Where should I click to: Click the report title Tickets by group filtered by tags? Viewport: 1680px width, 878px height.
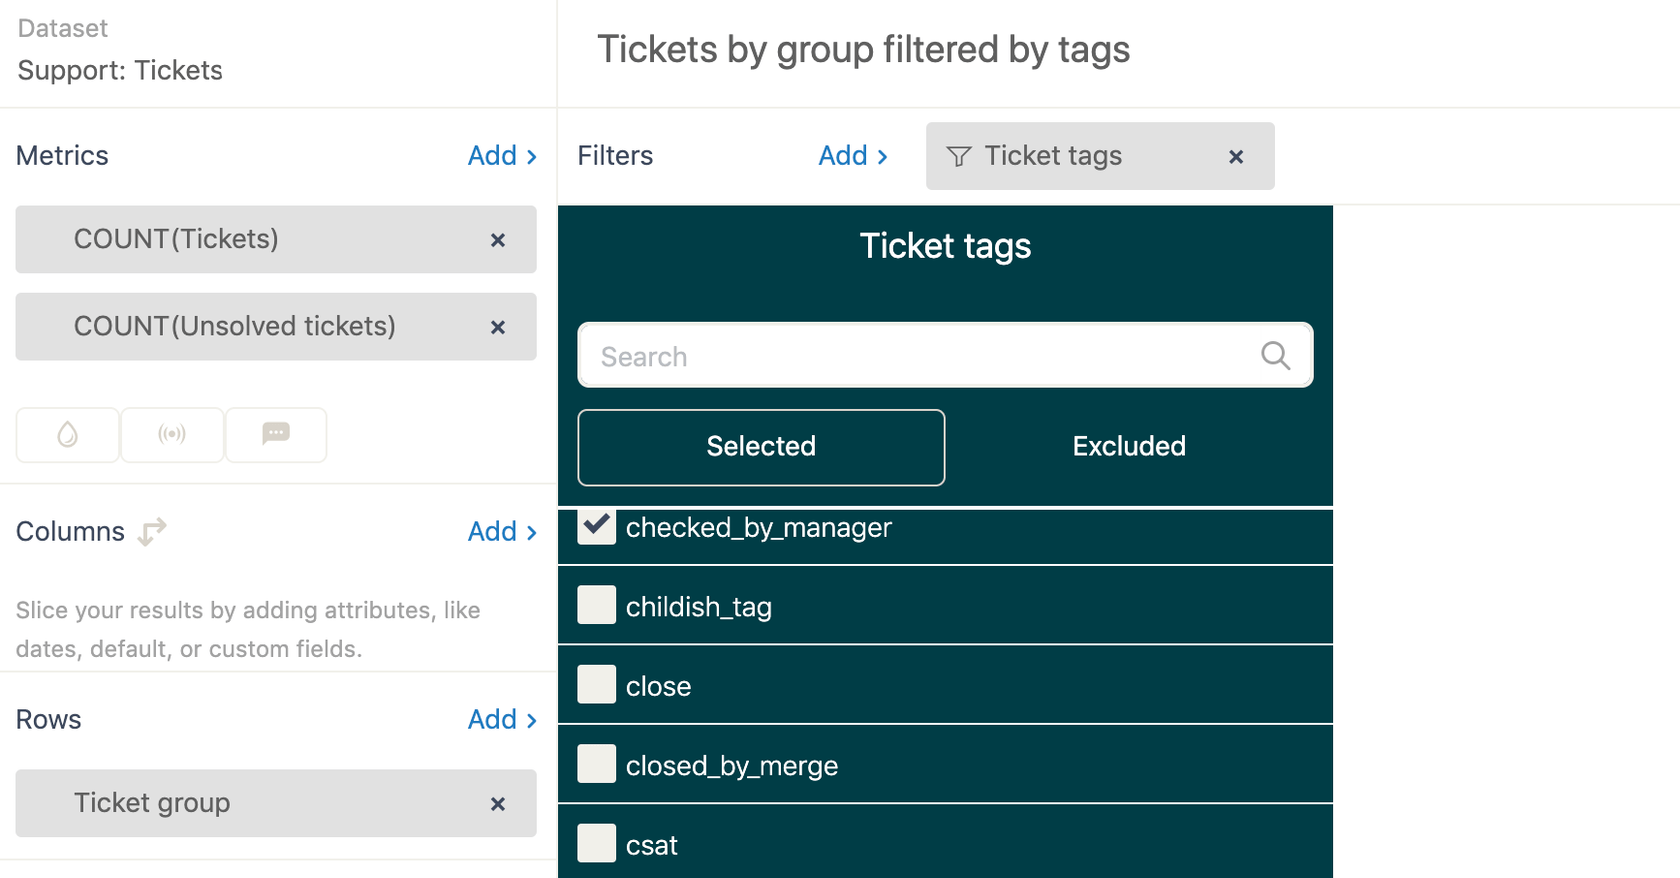coord(863,49)
